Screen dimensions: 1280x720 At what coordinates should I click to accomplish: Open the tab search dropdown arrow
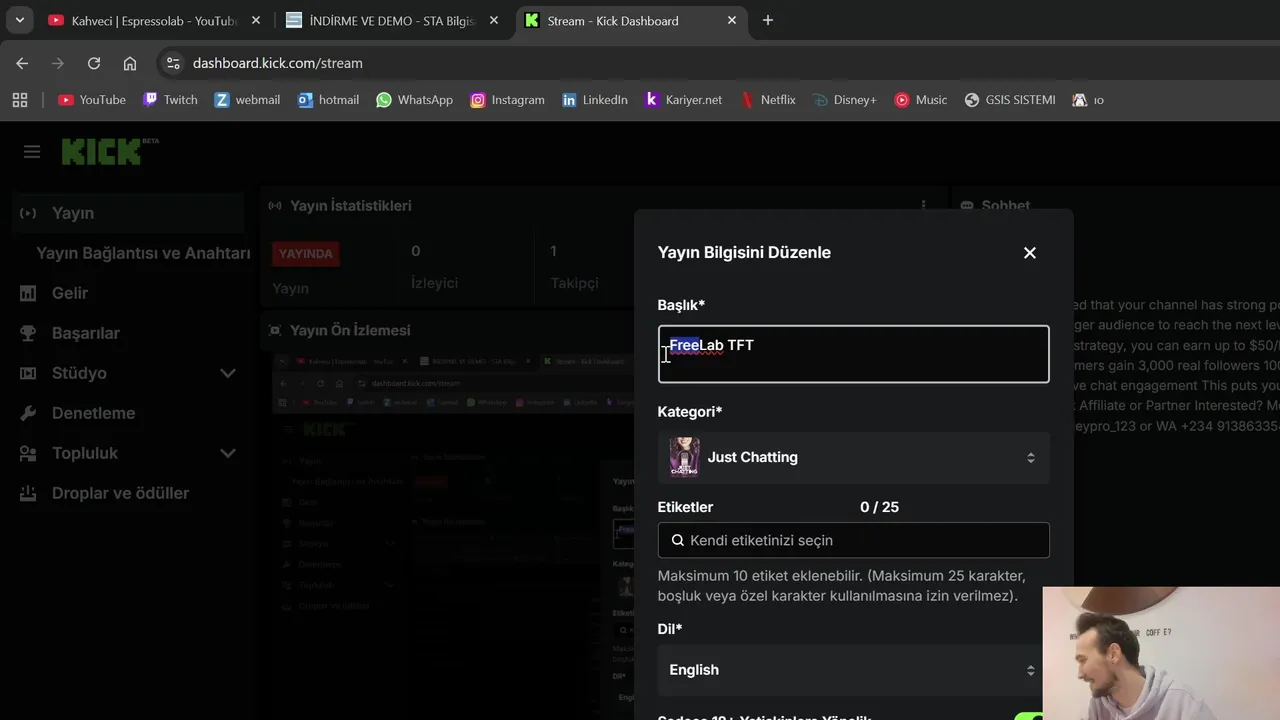[19, 20]
